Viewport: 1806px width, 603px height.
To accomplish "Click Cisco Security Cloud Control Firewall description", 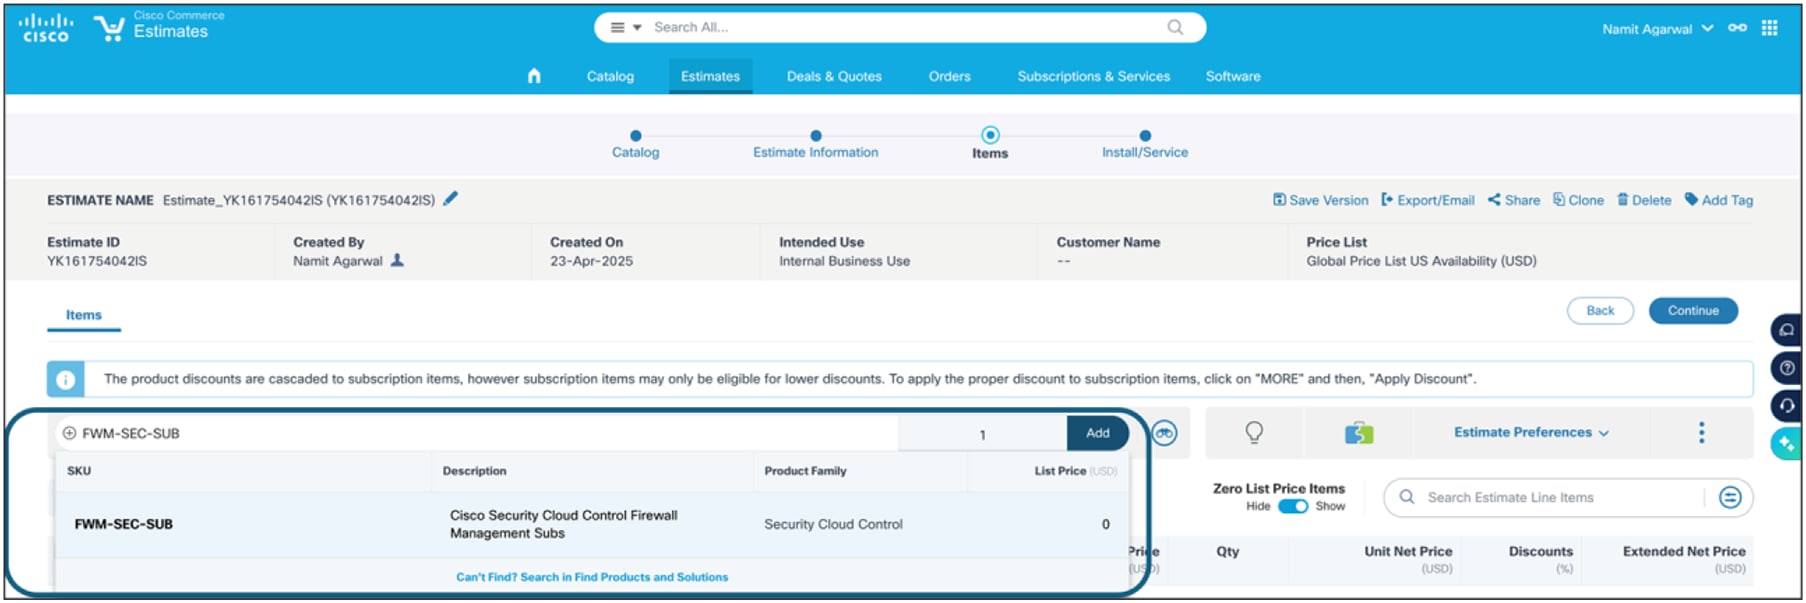I will pyautogui.click(x=563, y=524).
